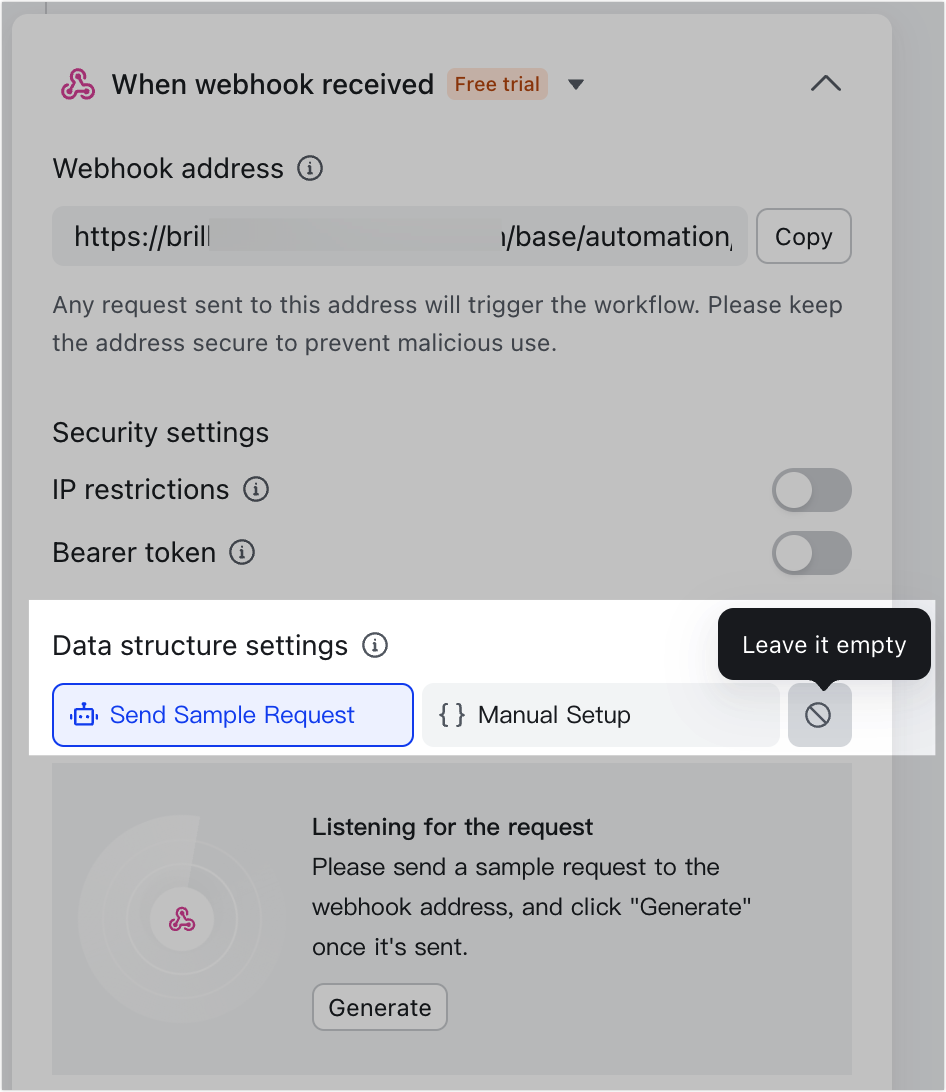
Task: Enable IP restrictions
Action: [812, 490]
